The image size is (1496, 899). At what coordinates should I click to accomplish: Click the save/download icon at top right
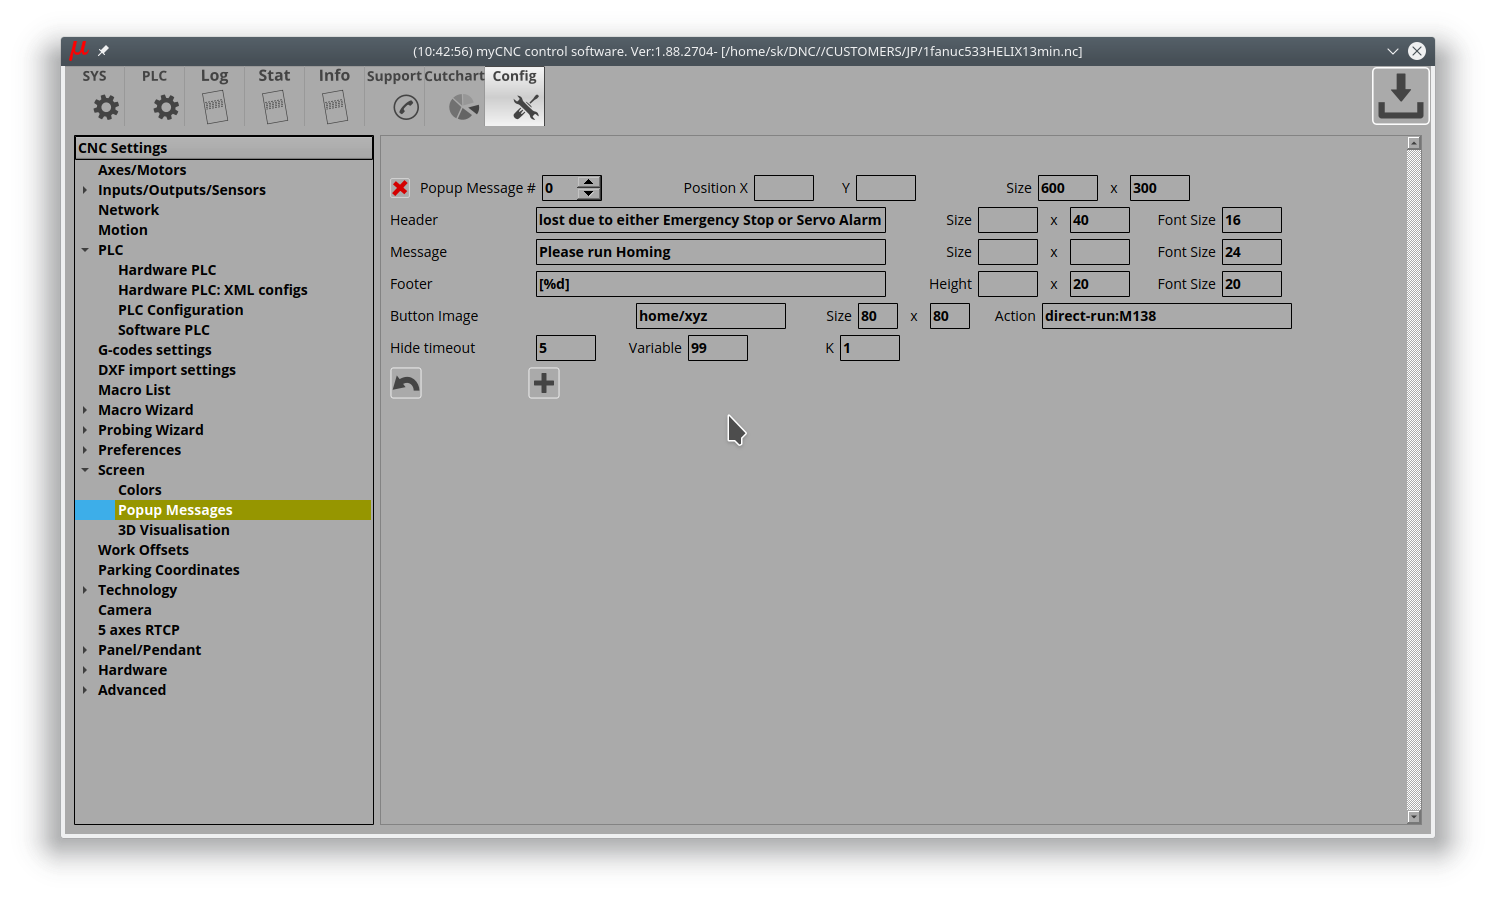click(x=1400, y=97)
